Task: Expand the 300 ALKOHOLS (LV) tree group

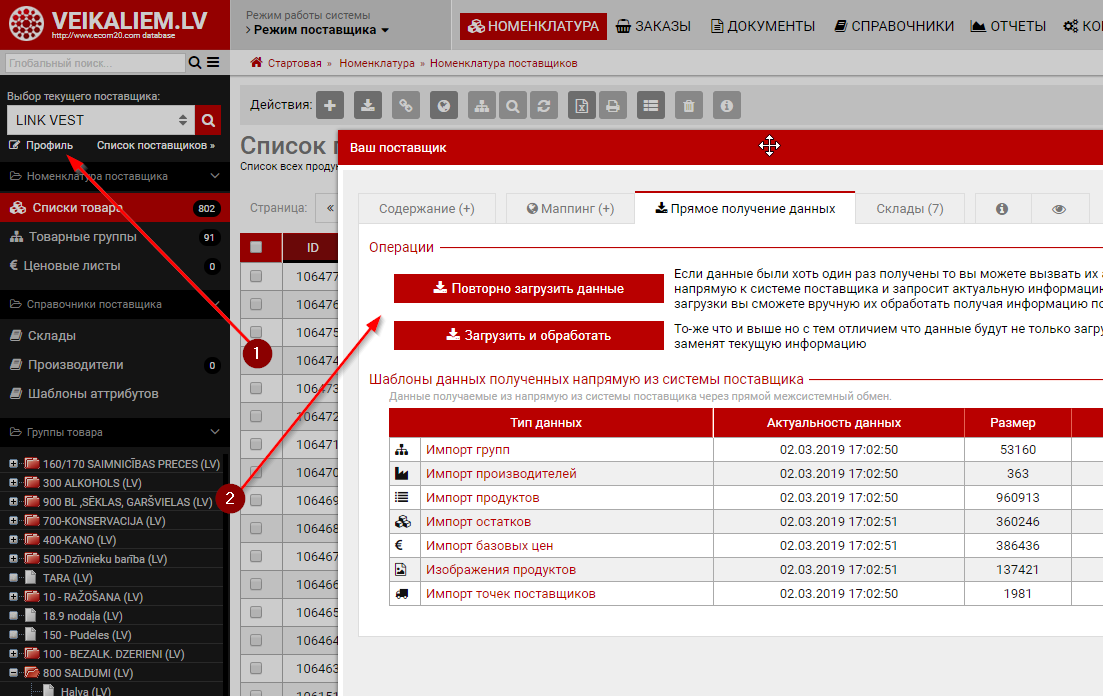Action: (13, 483)
